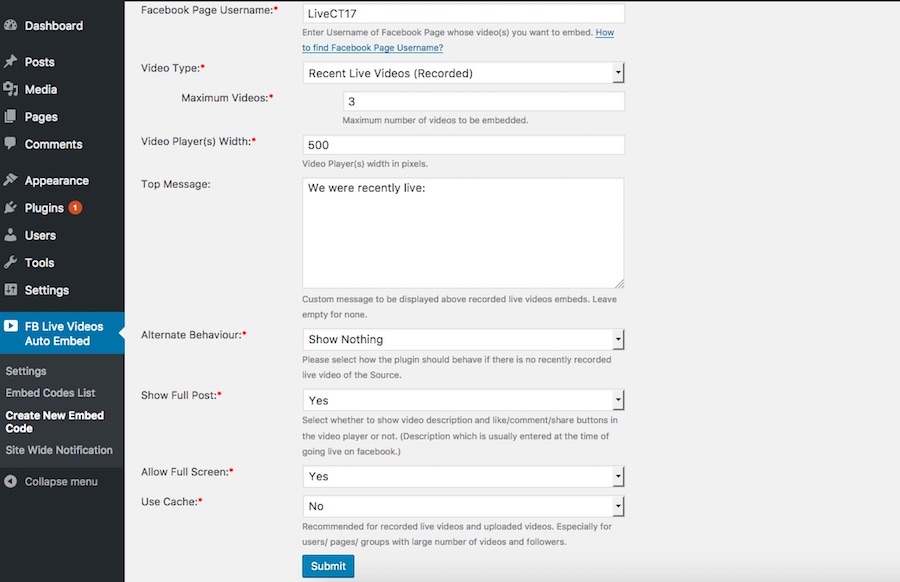Expand the Alternate Behaviour dropdown
900x582 pixels.
[464, 339]
